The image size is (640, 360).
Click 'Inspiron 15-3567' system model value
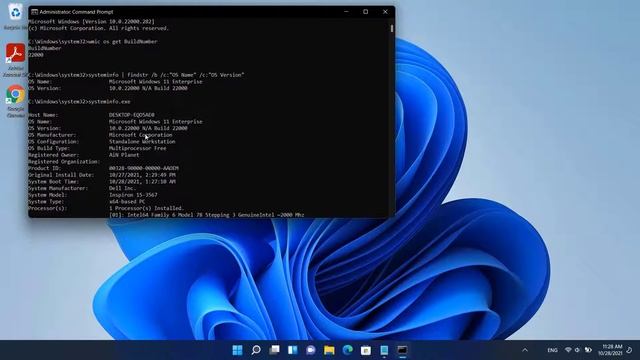(x=133, y=195)
